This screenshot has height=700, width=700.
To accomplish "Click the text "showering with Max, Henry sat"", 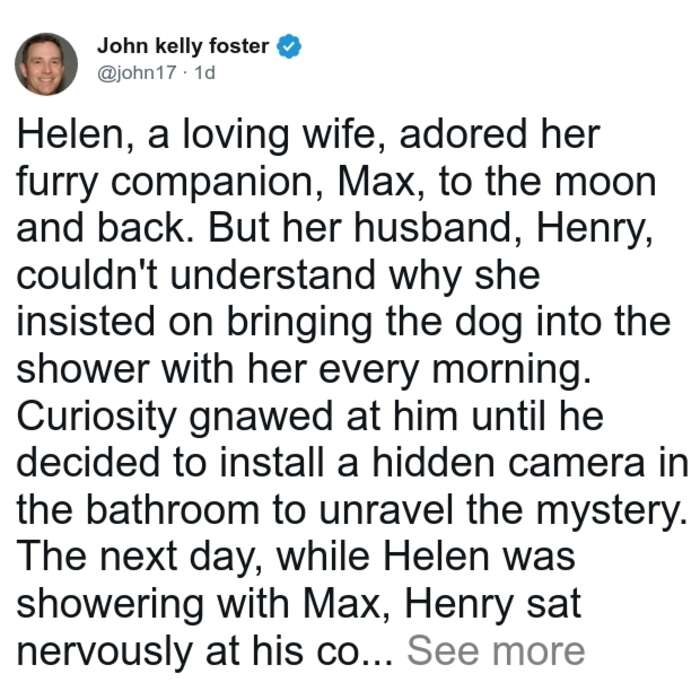I will [x=299, y=606].
